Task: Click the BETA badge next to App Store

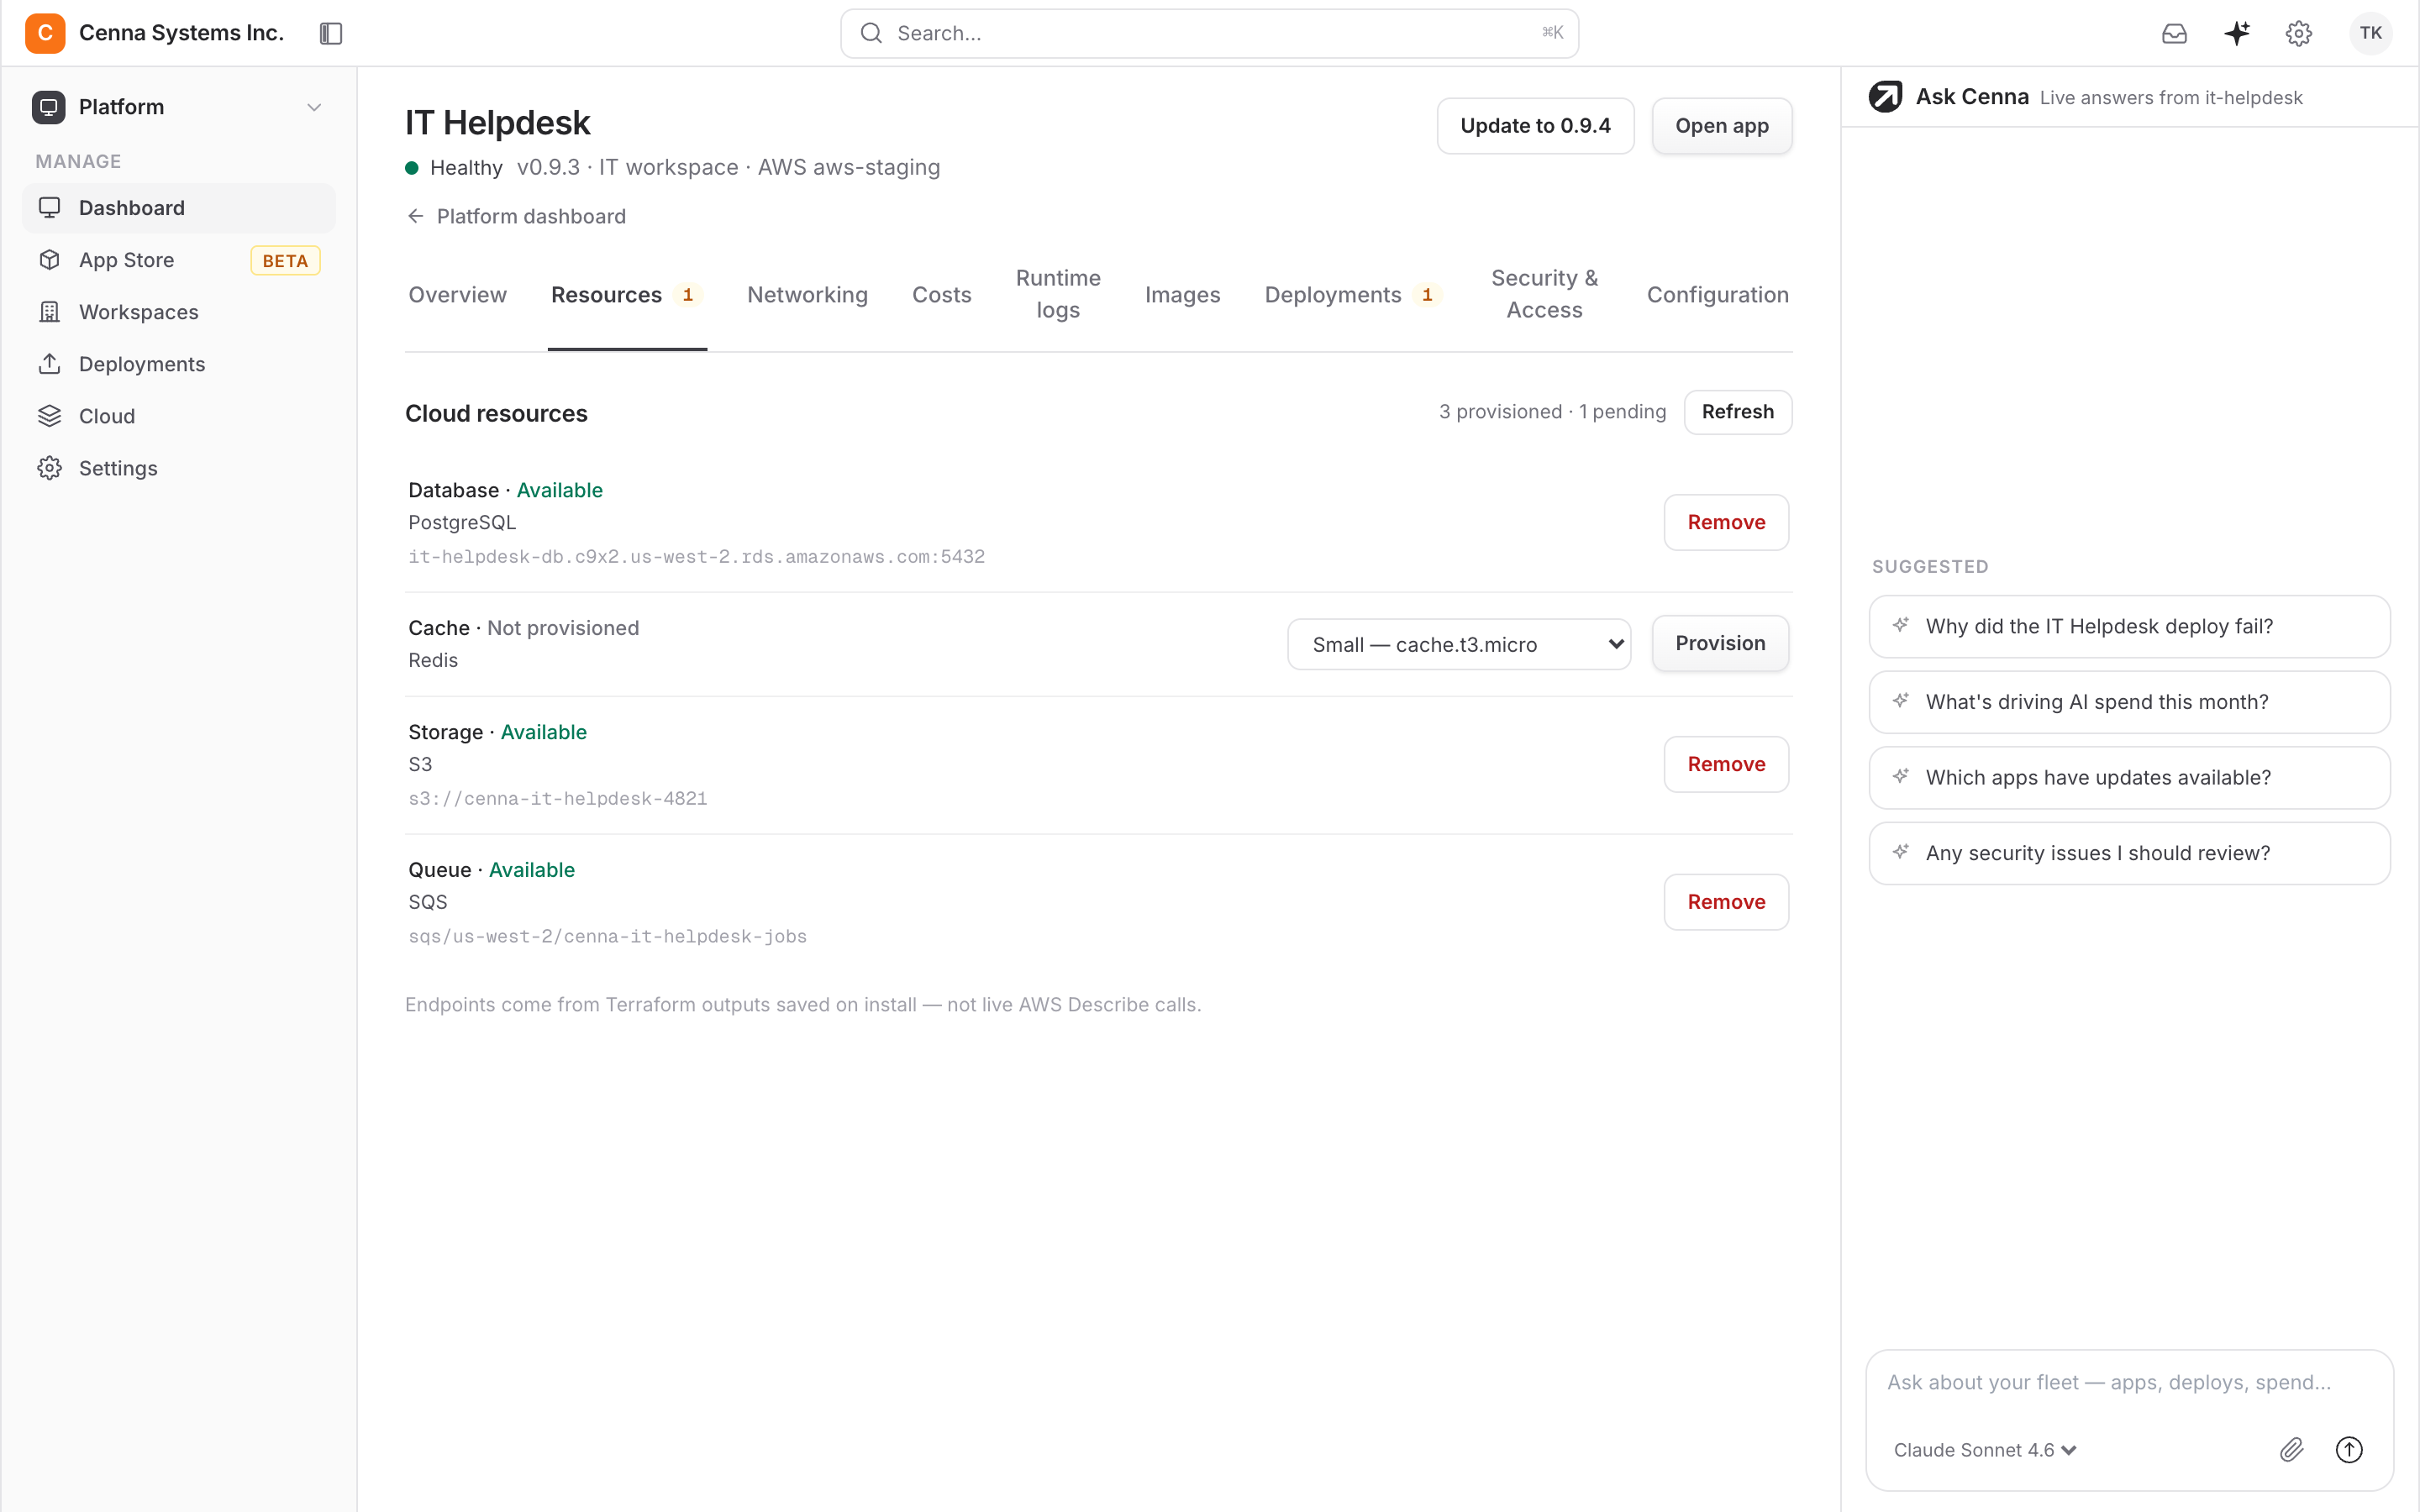Action: (285, 260)
